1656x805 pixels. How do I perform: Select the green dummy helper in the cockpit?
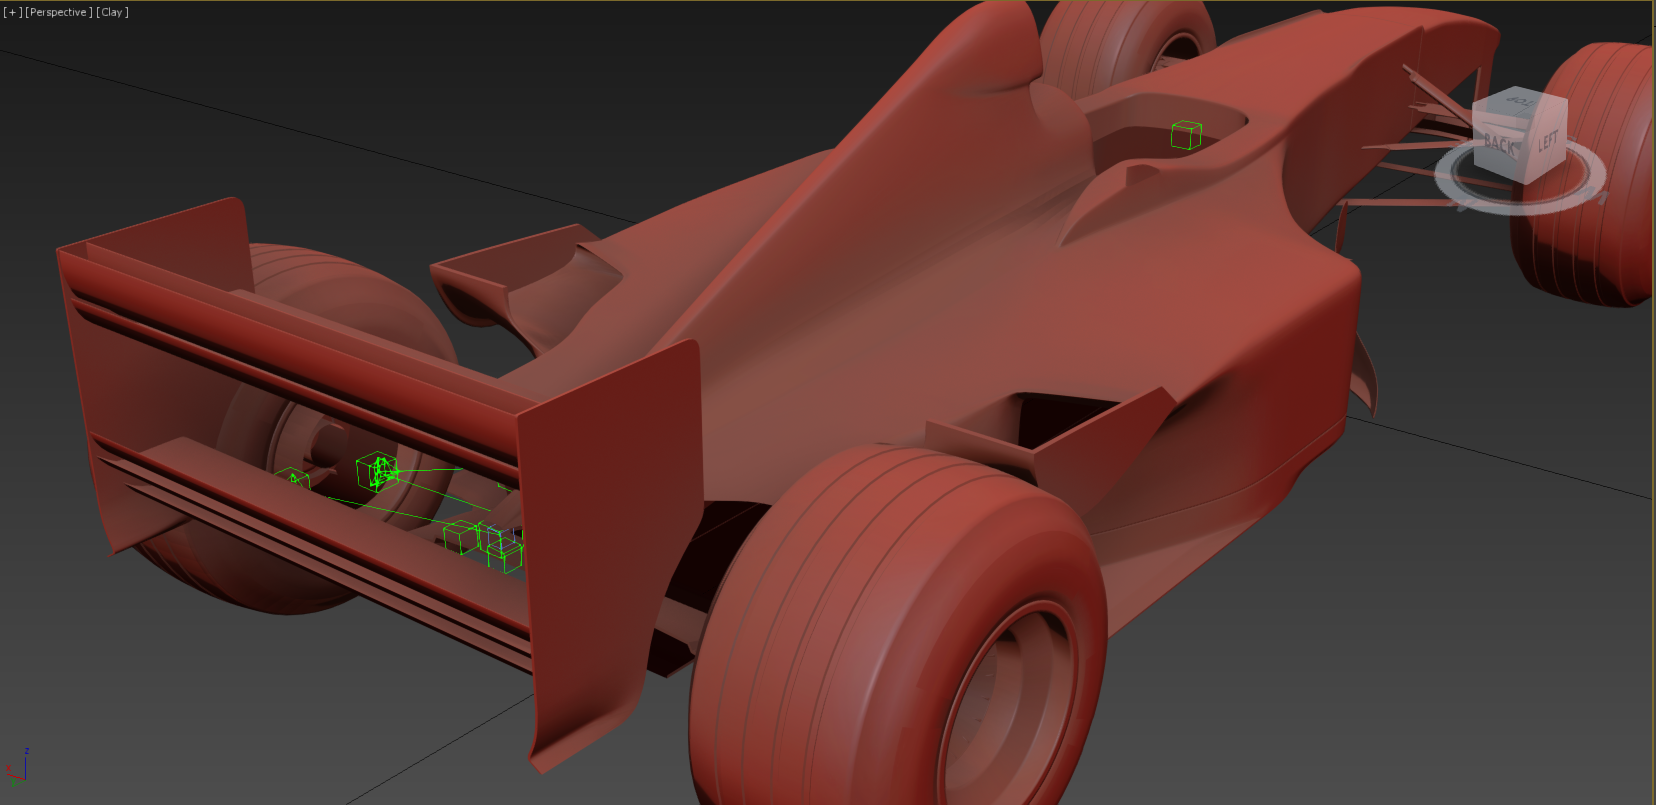[x=1186, y=135]
